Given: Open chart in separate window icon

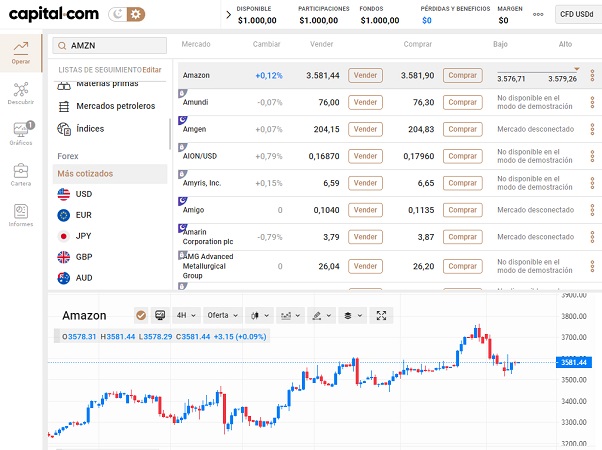Looking at the screenshot, I should pyautogui.click(x=160, y=316).
